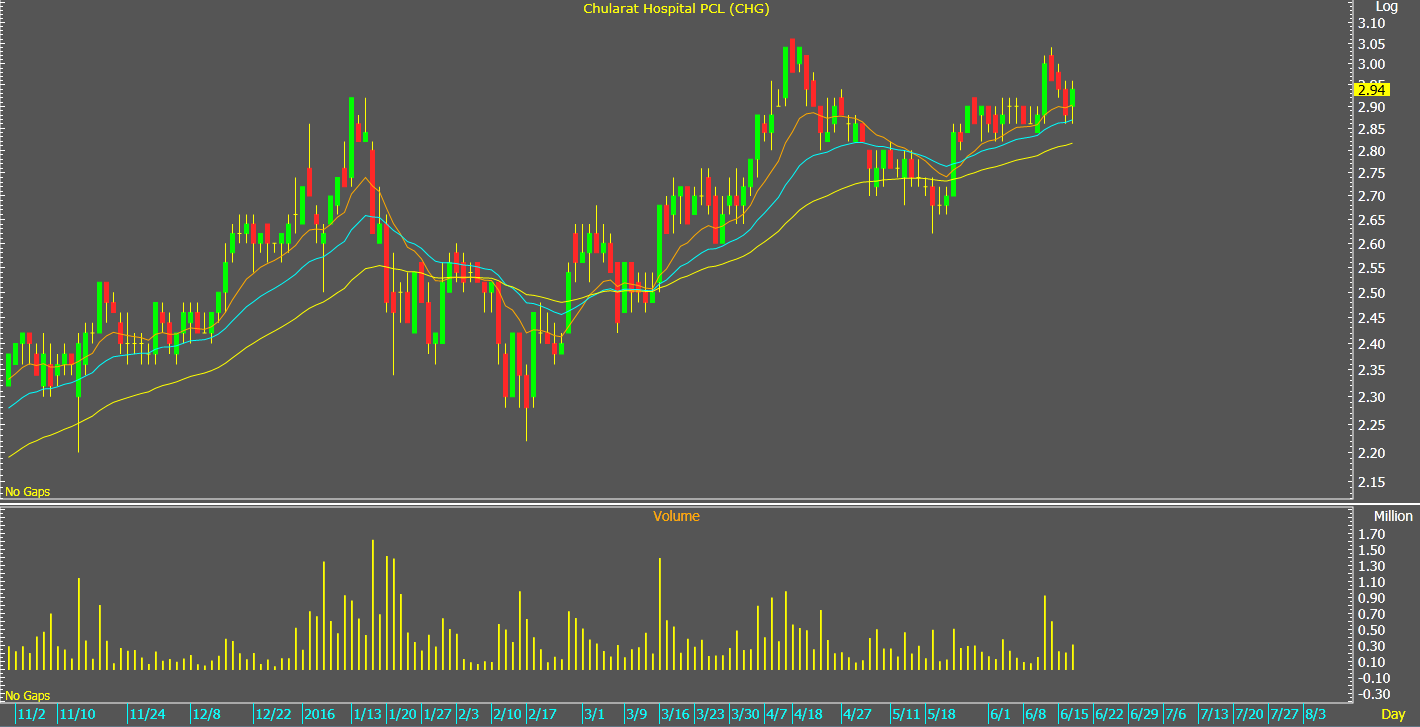
Task: Select the 2.80 price axis label
Action: click(x=1370, y=151)
